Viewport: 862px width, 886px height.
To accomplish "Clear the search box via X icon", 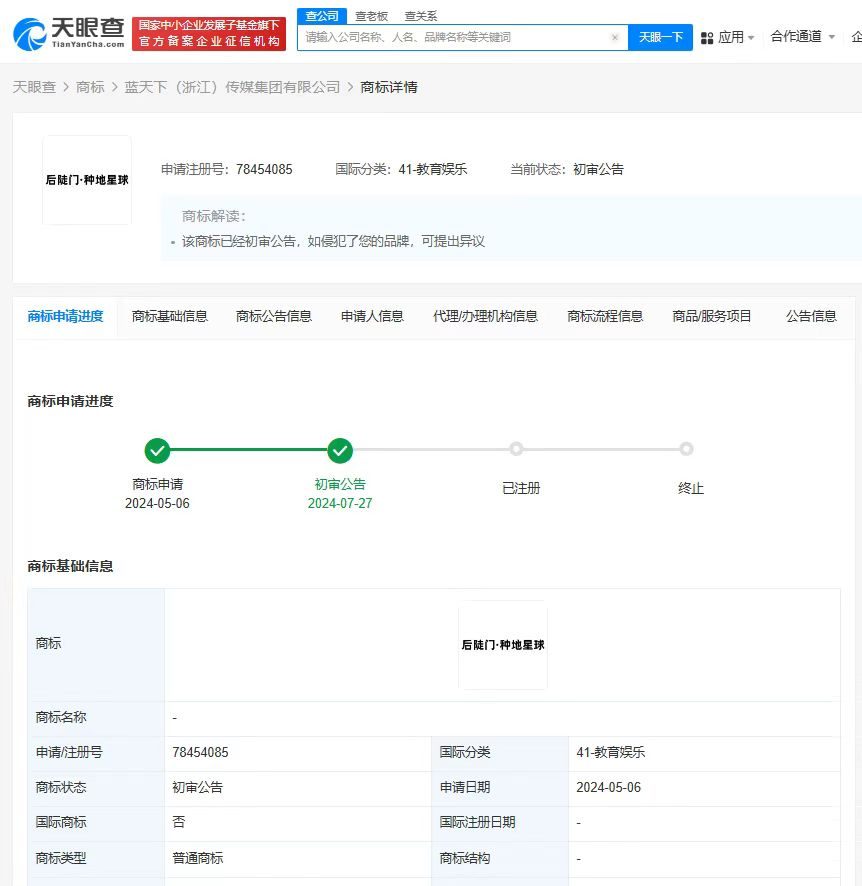I will click(x=615, y=37).
